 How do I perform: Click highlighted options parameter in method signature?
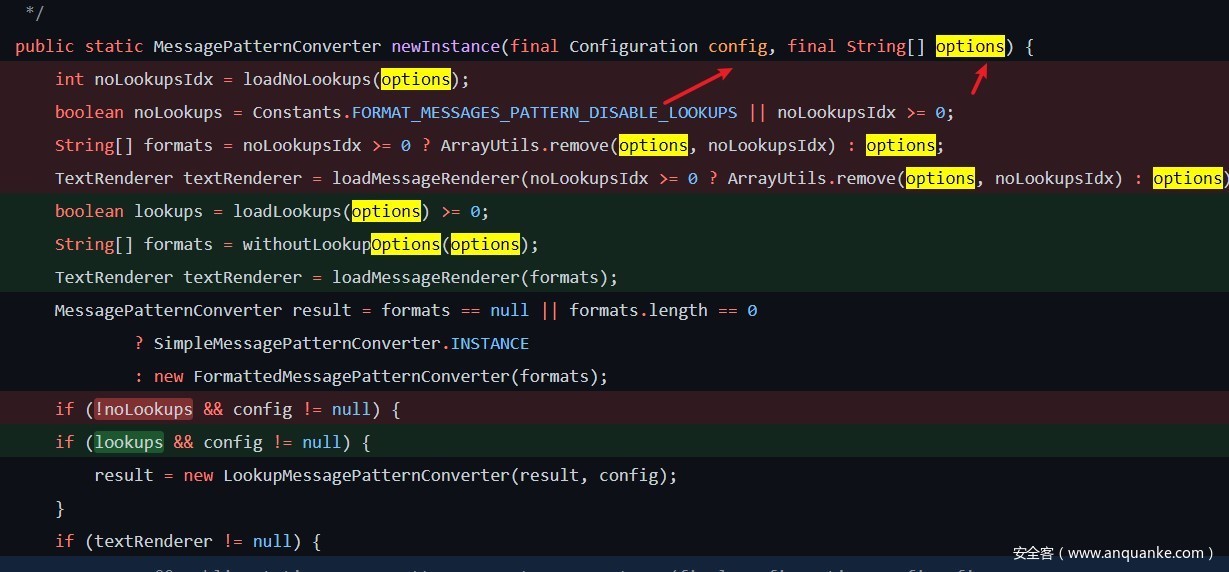970,46
